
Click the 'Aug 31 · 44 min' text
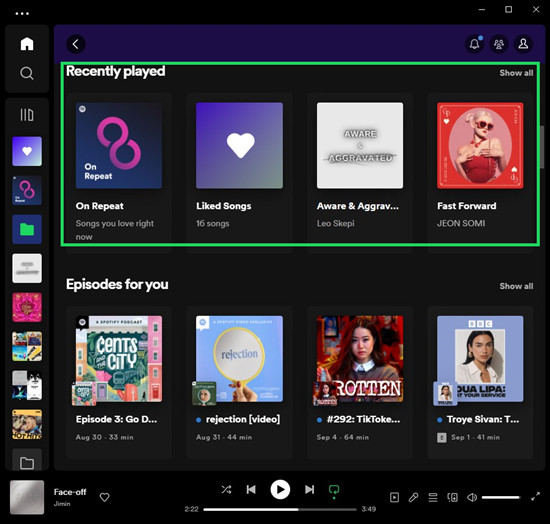tap(224, 437)
